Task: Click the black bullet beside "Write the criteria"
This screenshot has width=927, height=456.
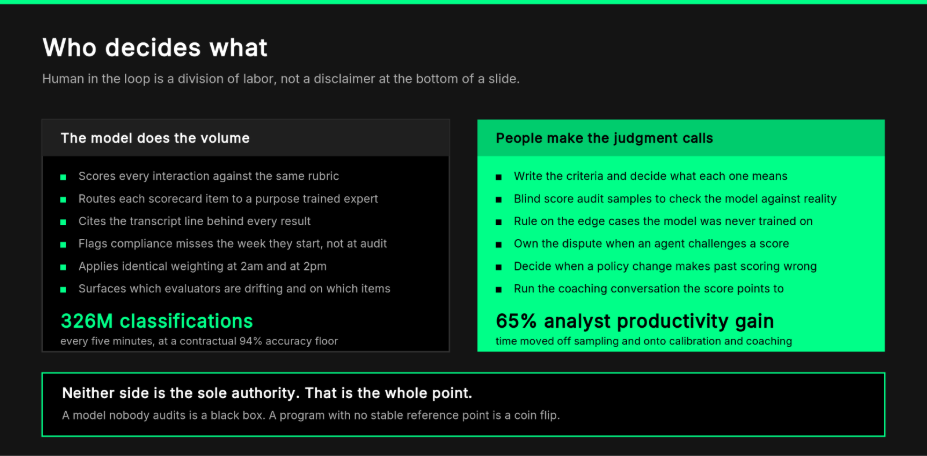Action: tap(499, 177)
